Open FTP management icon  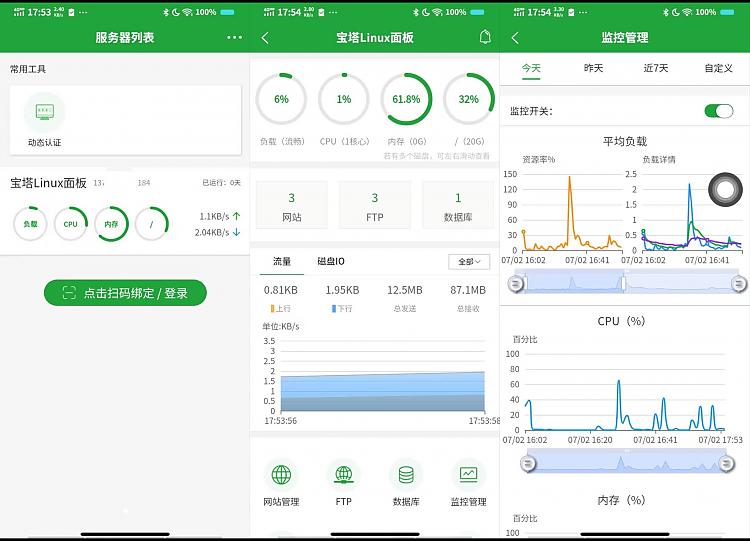point(343,475)
